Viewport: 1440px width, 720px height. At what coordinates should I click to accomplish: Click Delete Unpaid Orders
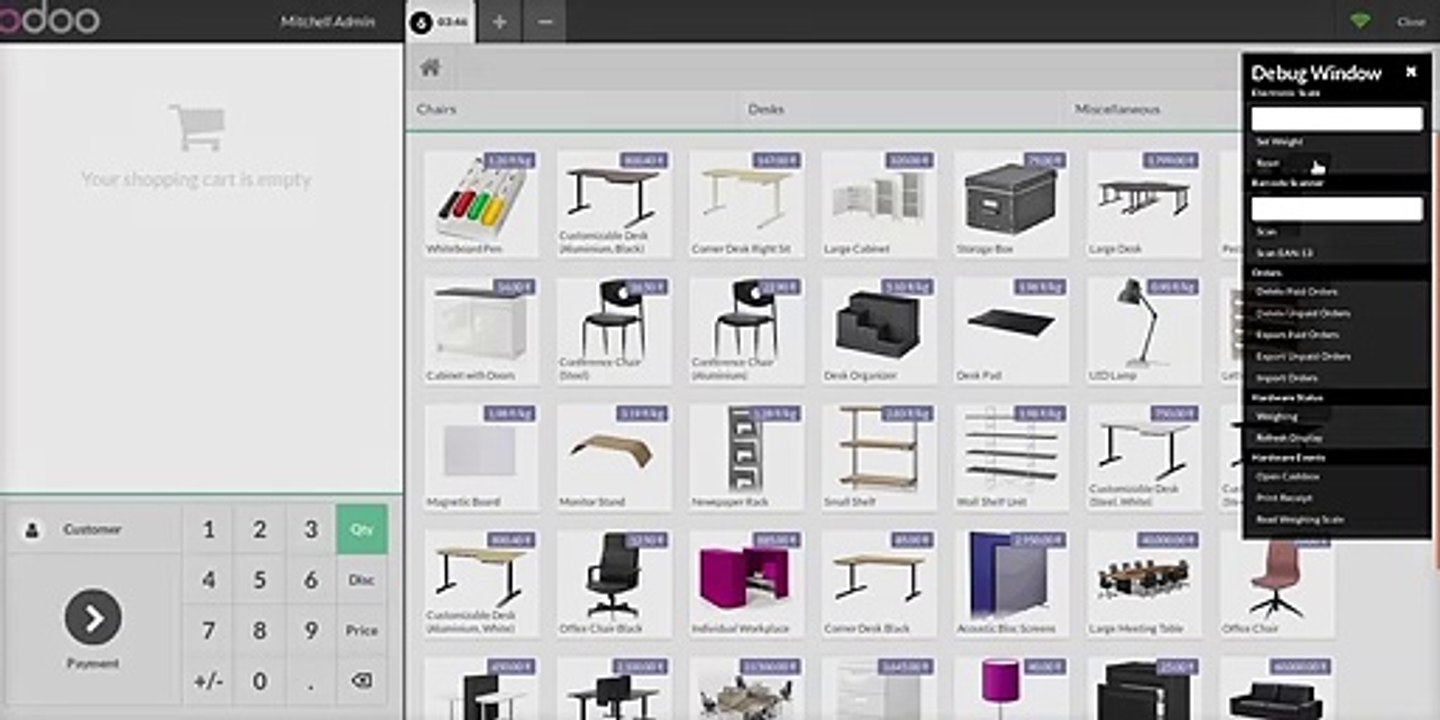[1303, 313]
